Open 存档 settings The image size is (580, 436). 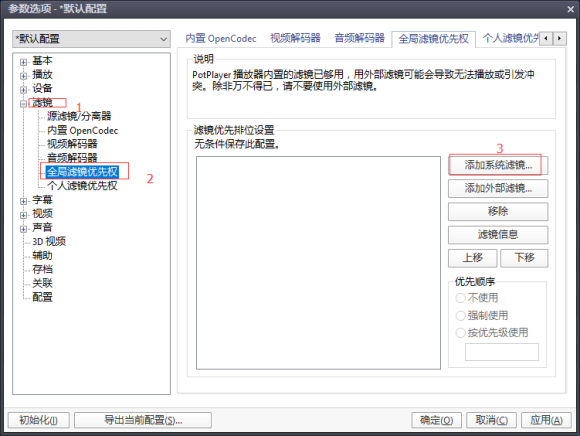[x=42, y=269]
